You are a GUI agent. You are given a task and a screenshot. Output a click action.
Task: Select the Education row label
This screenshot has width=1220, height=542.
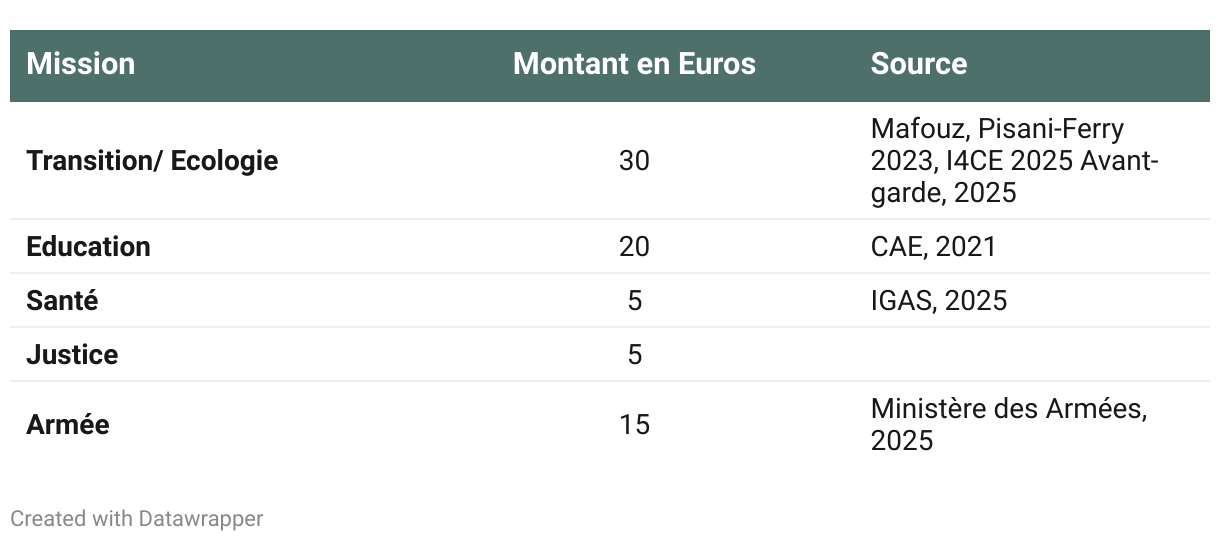tap(88, 246)
